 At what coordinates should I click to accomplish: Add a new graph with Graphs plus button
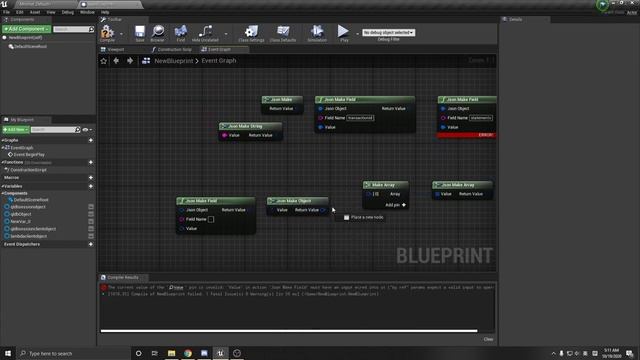pyautogui.click(x=91, y=140)
